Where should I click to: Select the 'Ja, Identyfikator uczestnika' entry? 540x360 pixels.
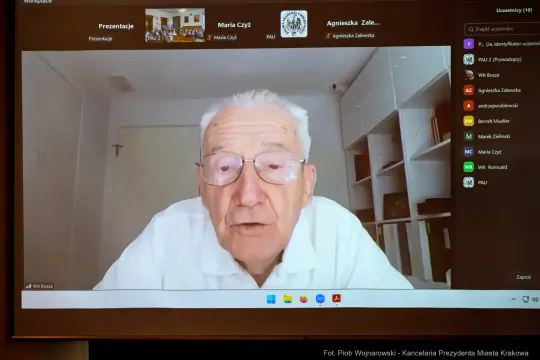[x=509, y=44]
